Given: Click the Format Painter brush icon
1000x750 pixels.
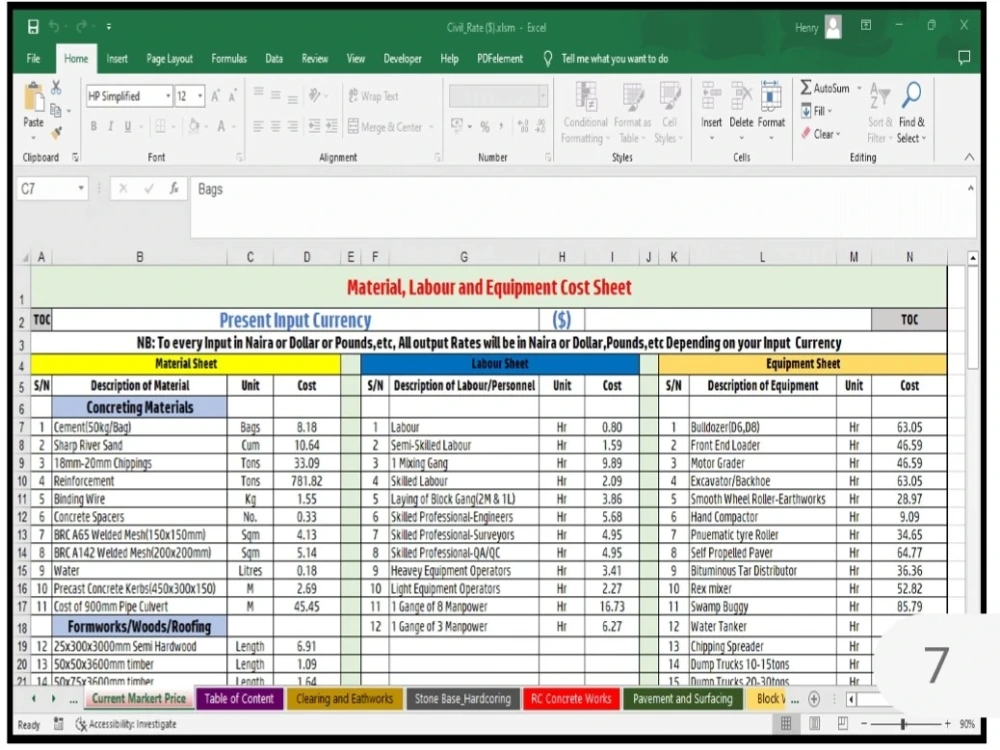Looking at the screenshot, I should point(56,133).
